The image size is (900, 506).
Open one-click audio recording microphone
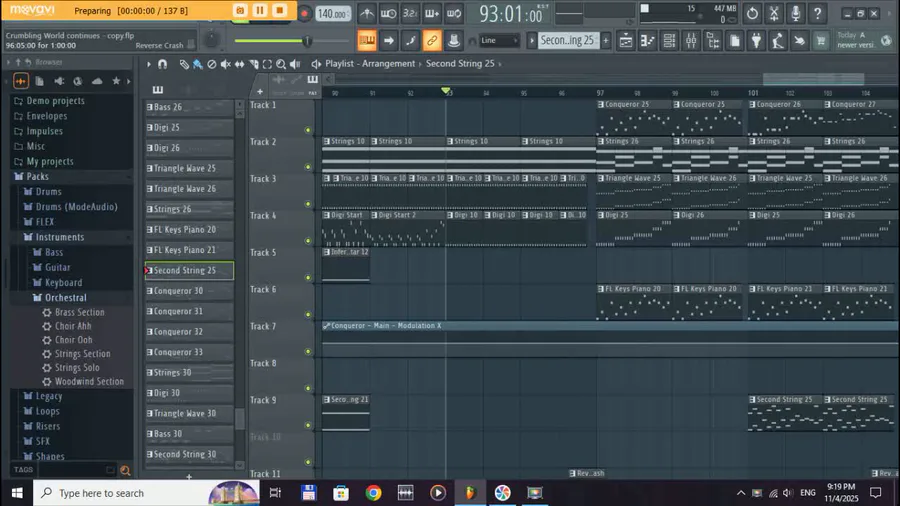(x=796, y=13)
